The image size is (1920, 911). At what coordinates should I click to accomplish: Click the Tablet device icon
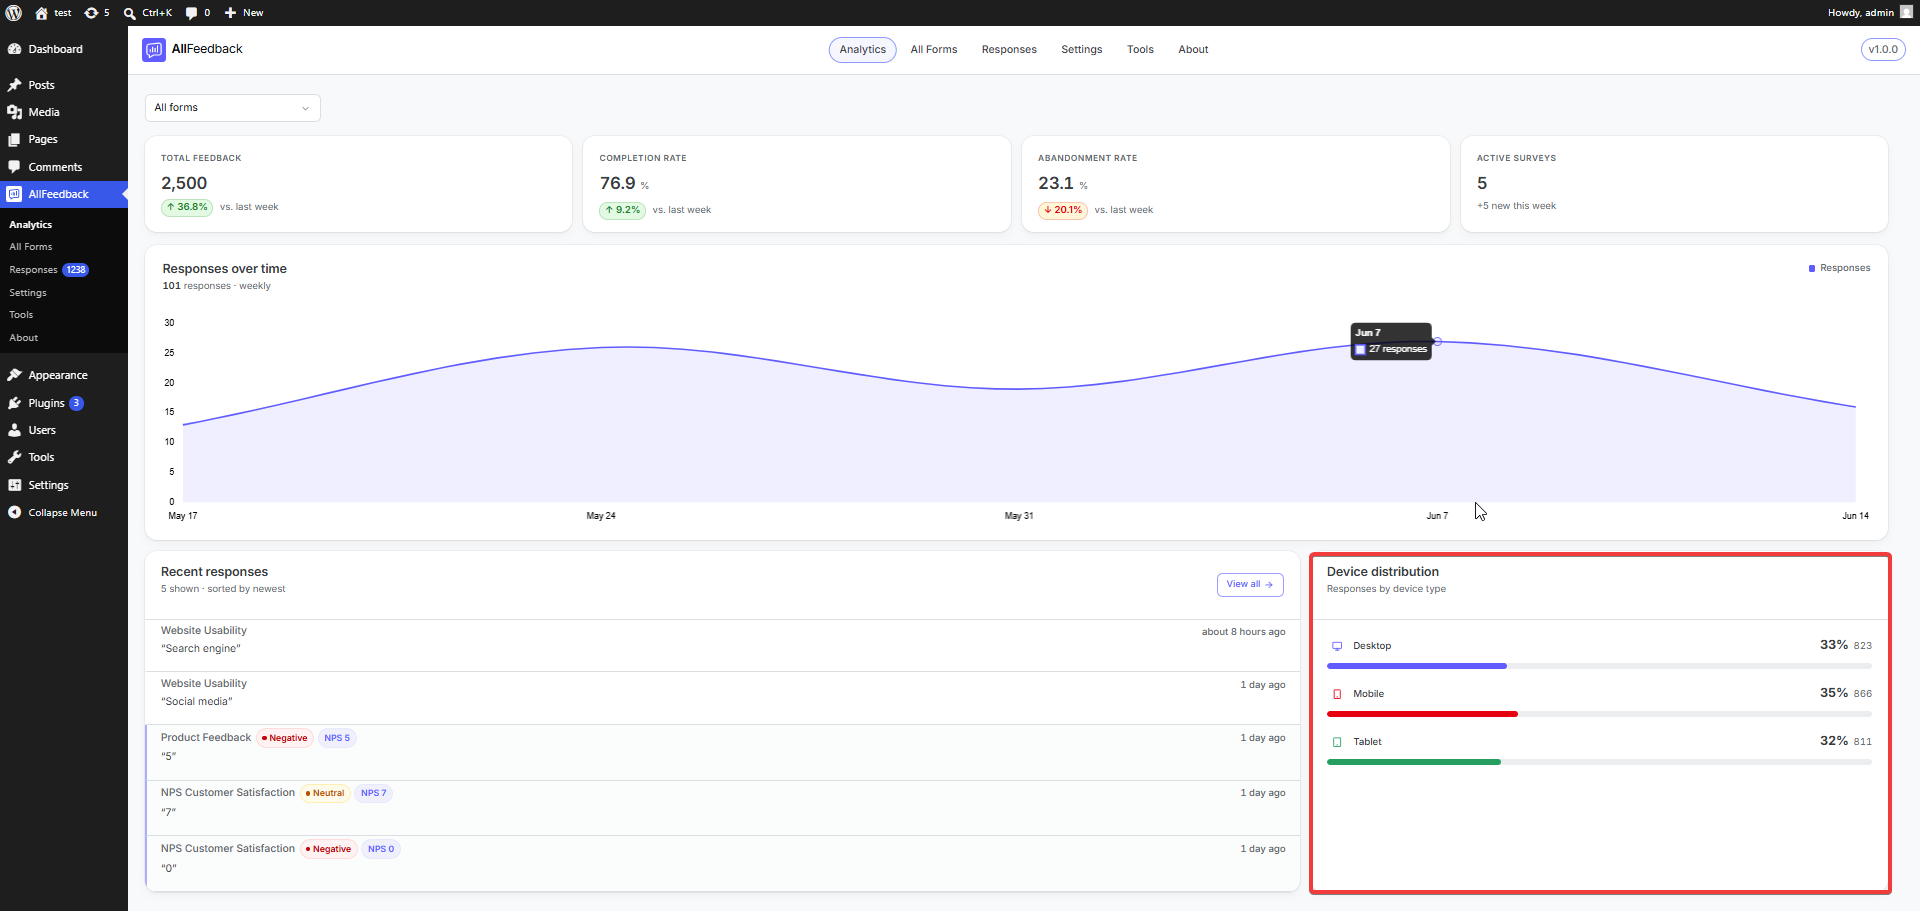coord(1337,742)
